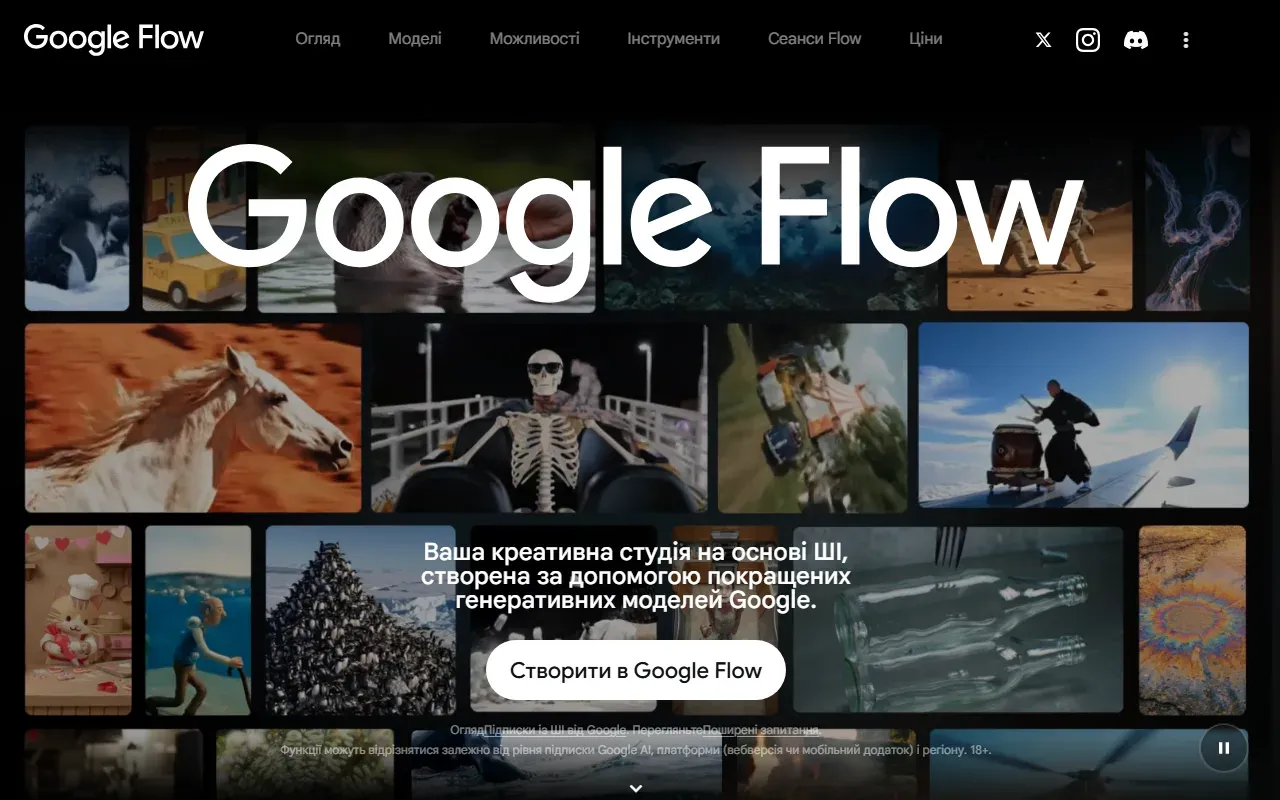The image size is (1280, 800).
Task: Select the penguin in snow thumbnail
Action: (x=77, y=219)
